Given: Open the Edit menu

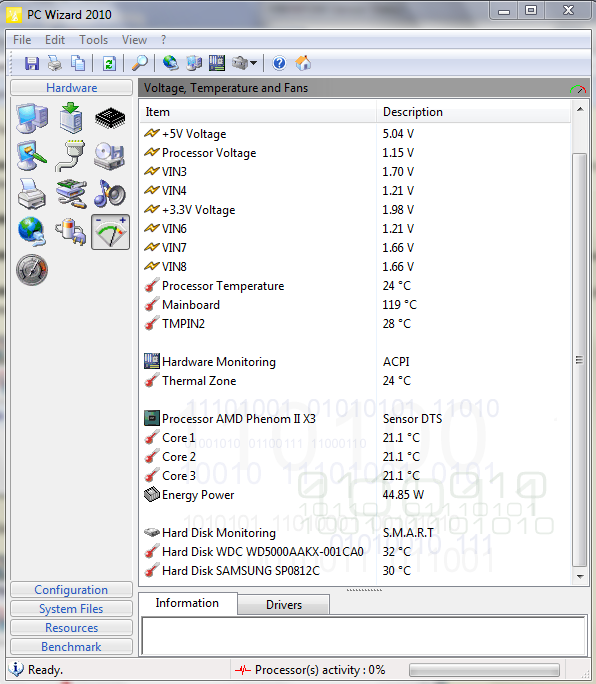Looking at the screenshot, I should (x=55, y=40).
